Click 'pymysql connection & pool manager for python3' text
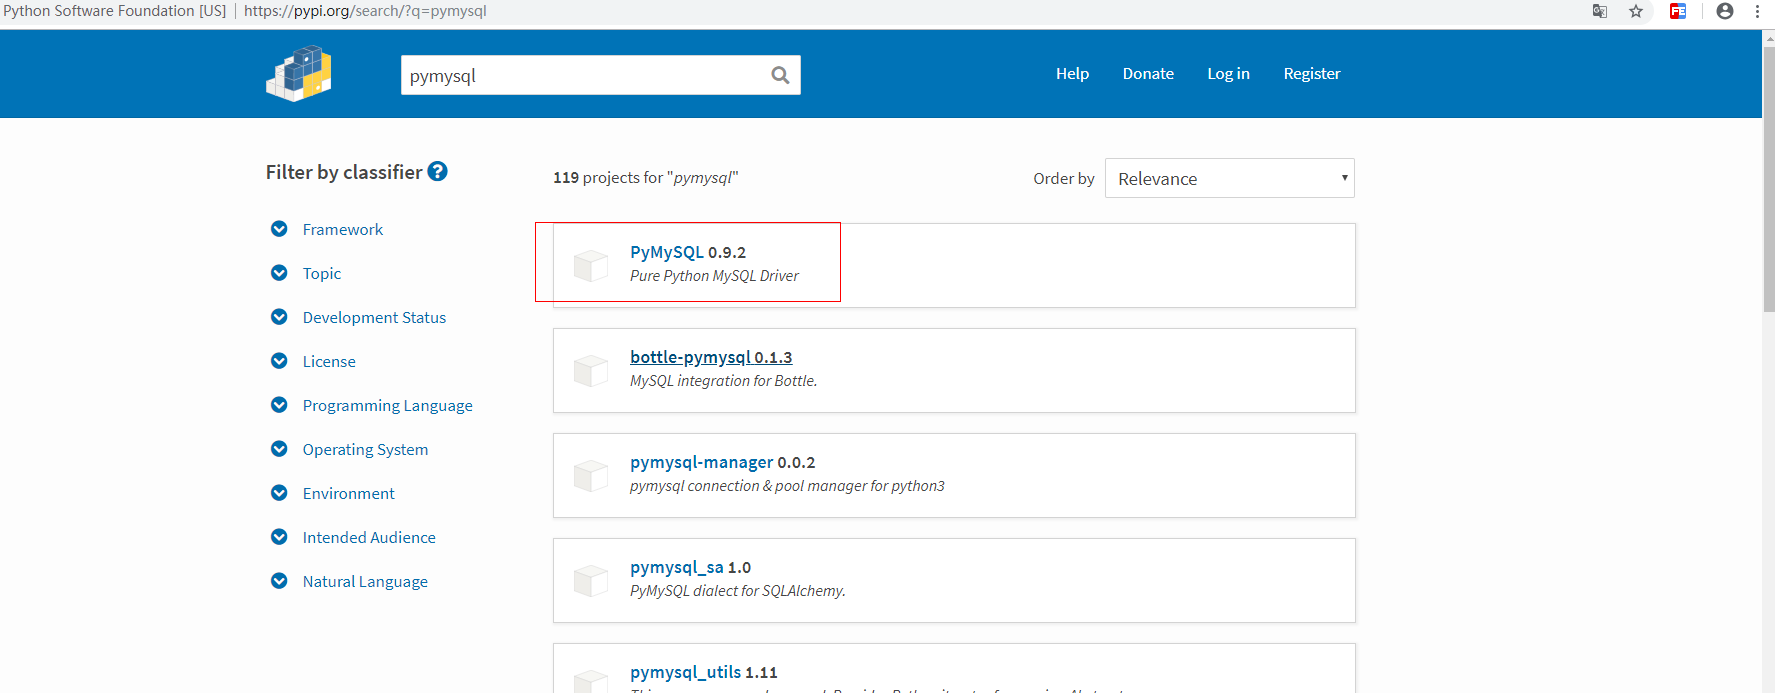The width and height of the screenshot is (1775, 693). [787, 486]
